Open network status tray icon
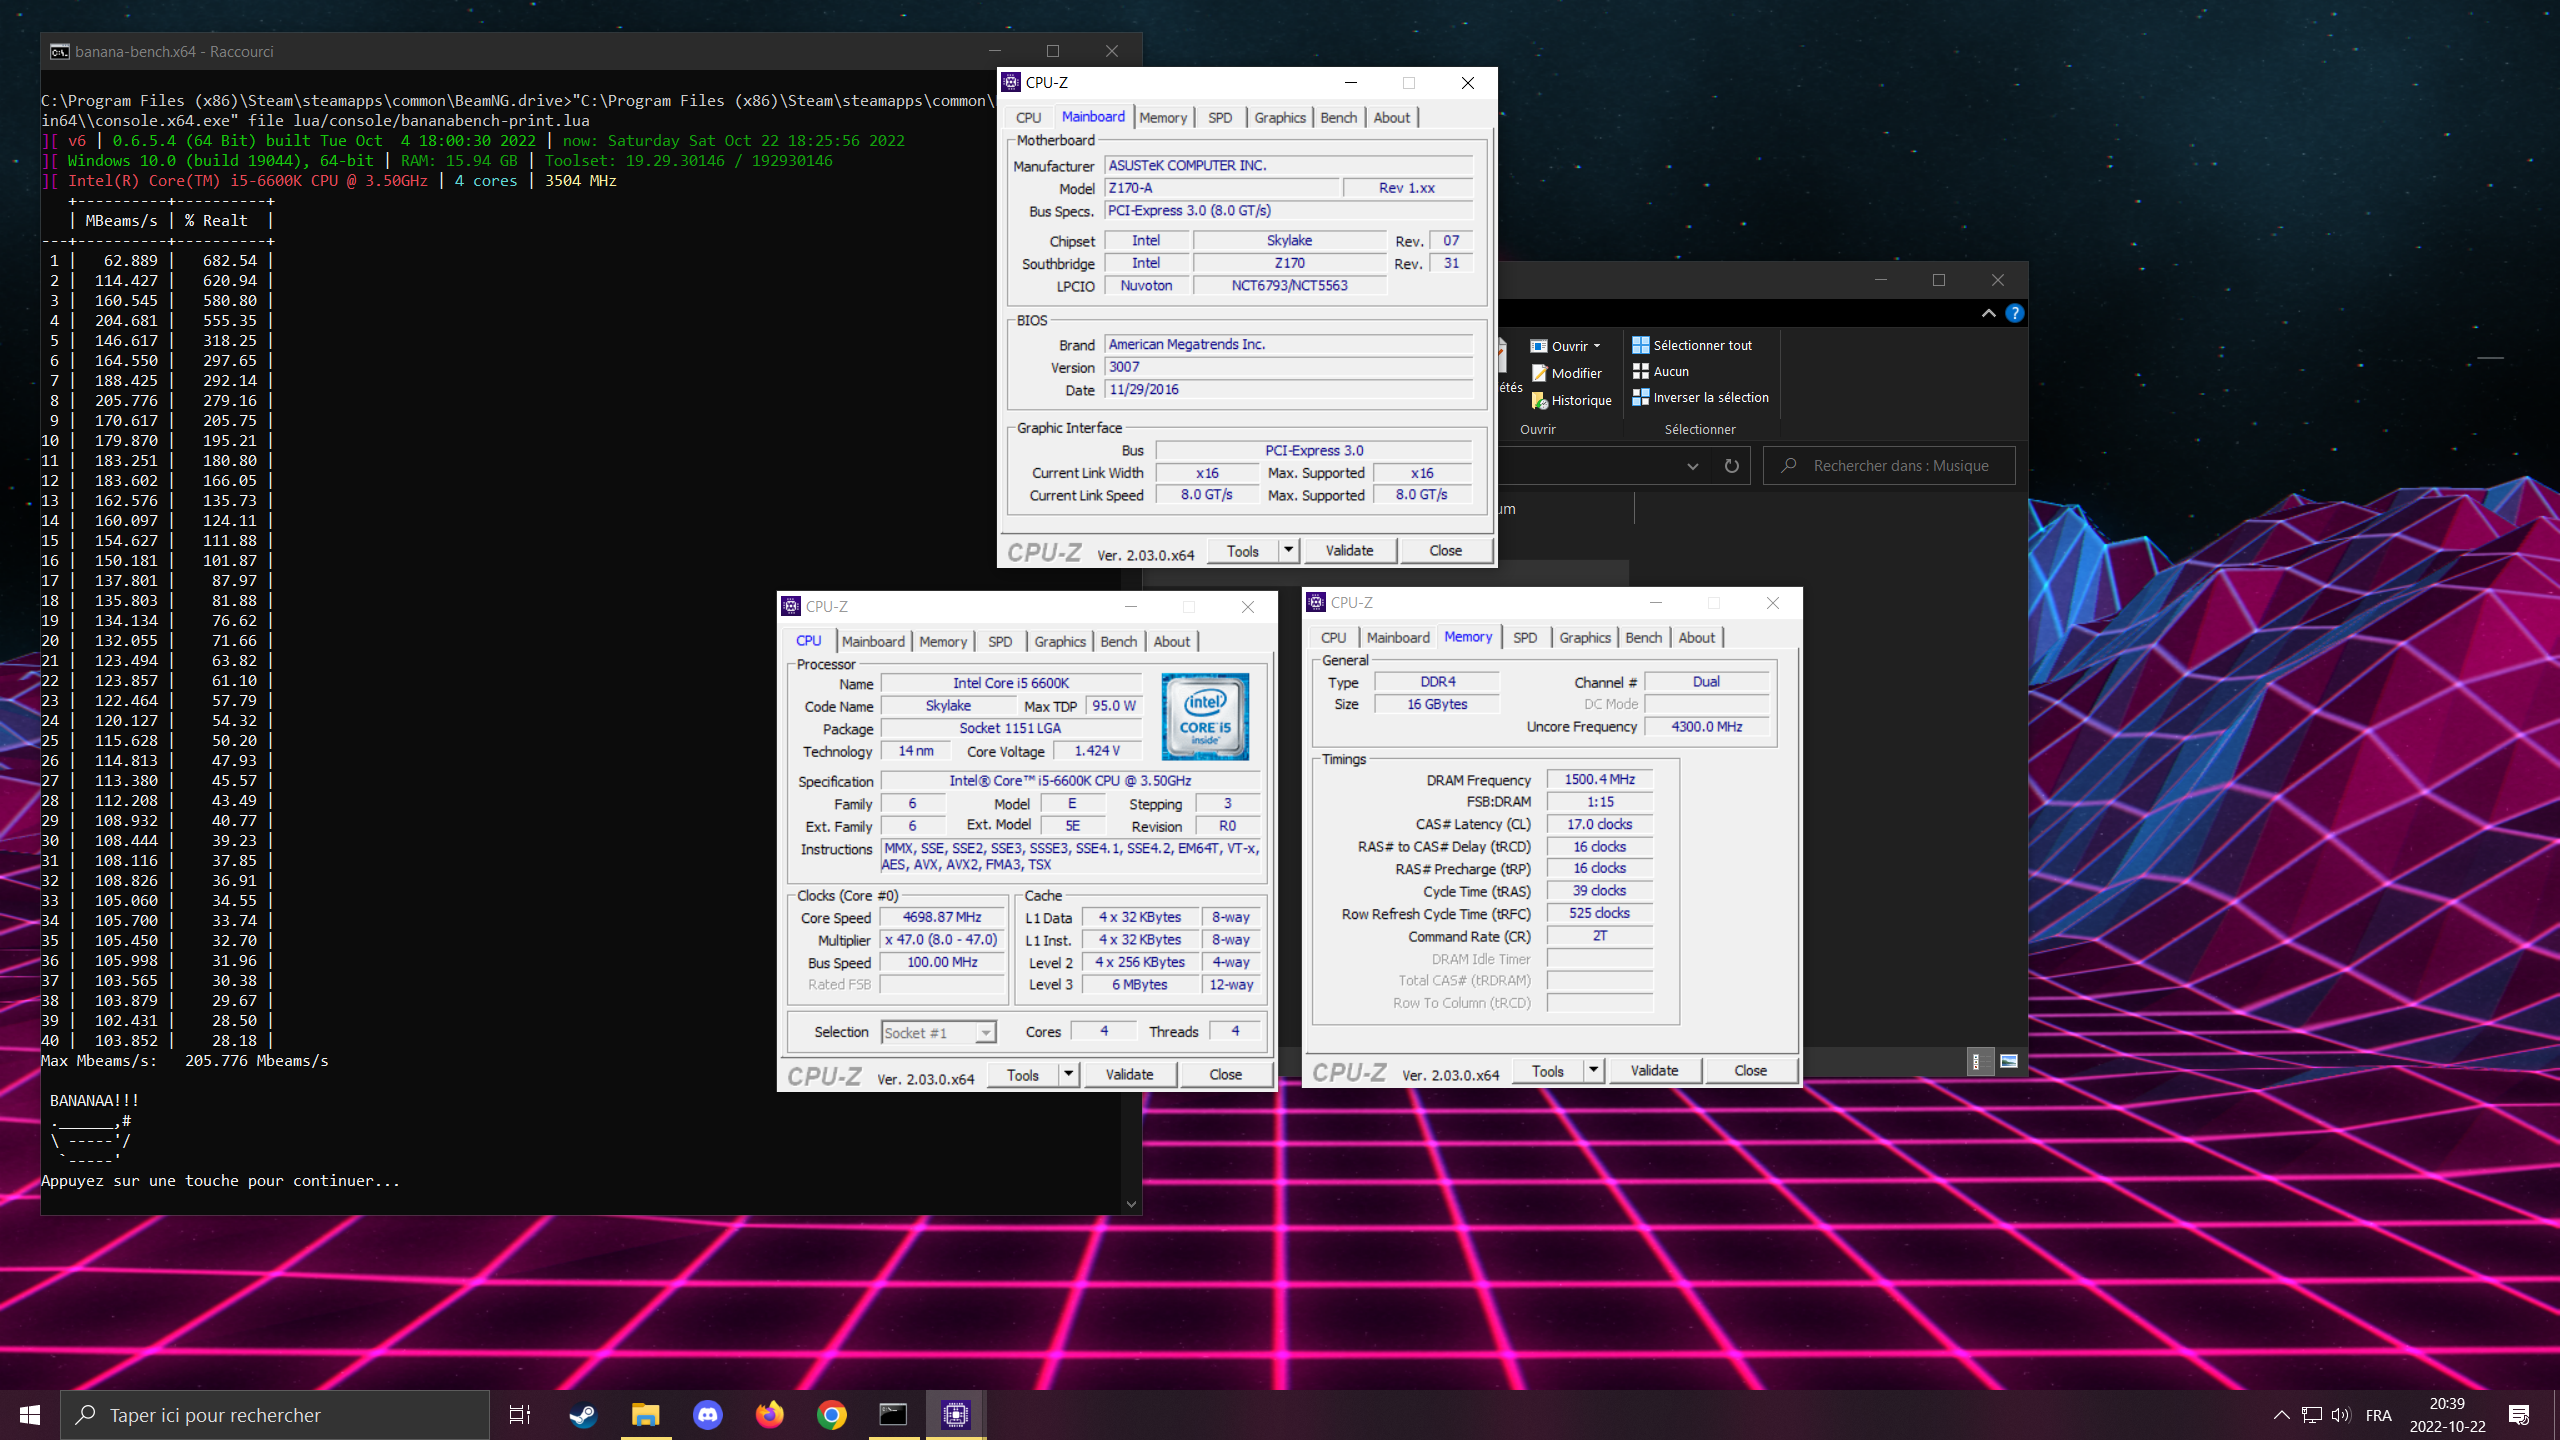The image size is (2560, 1440). pos(2312,1415)
